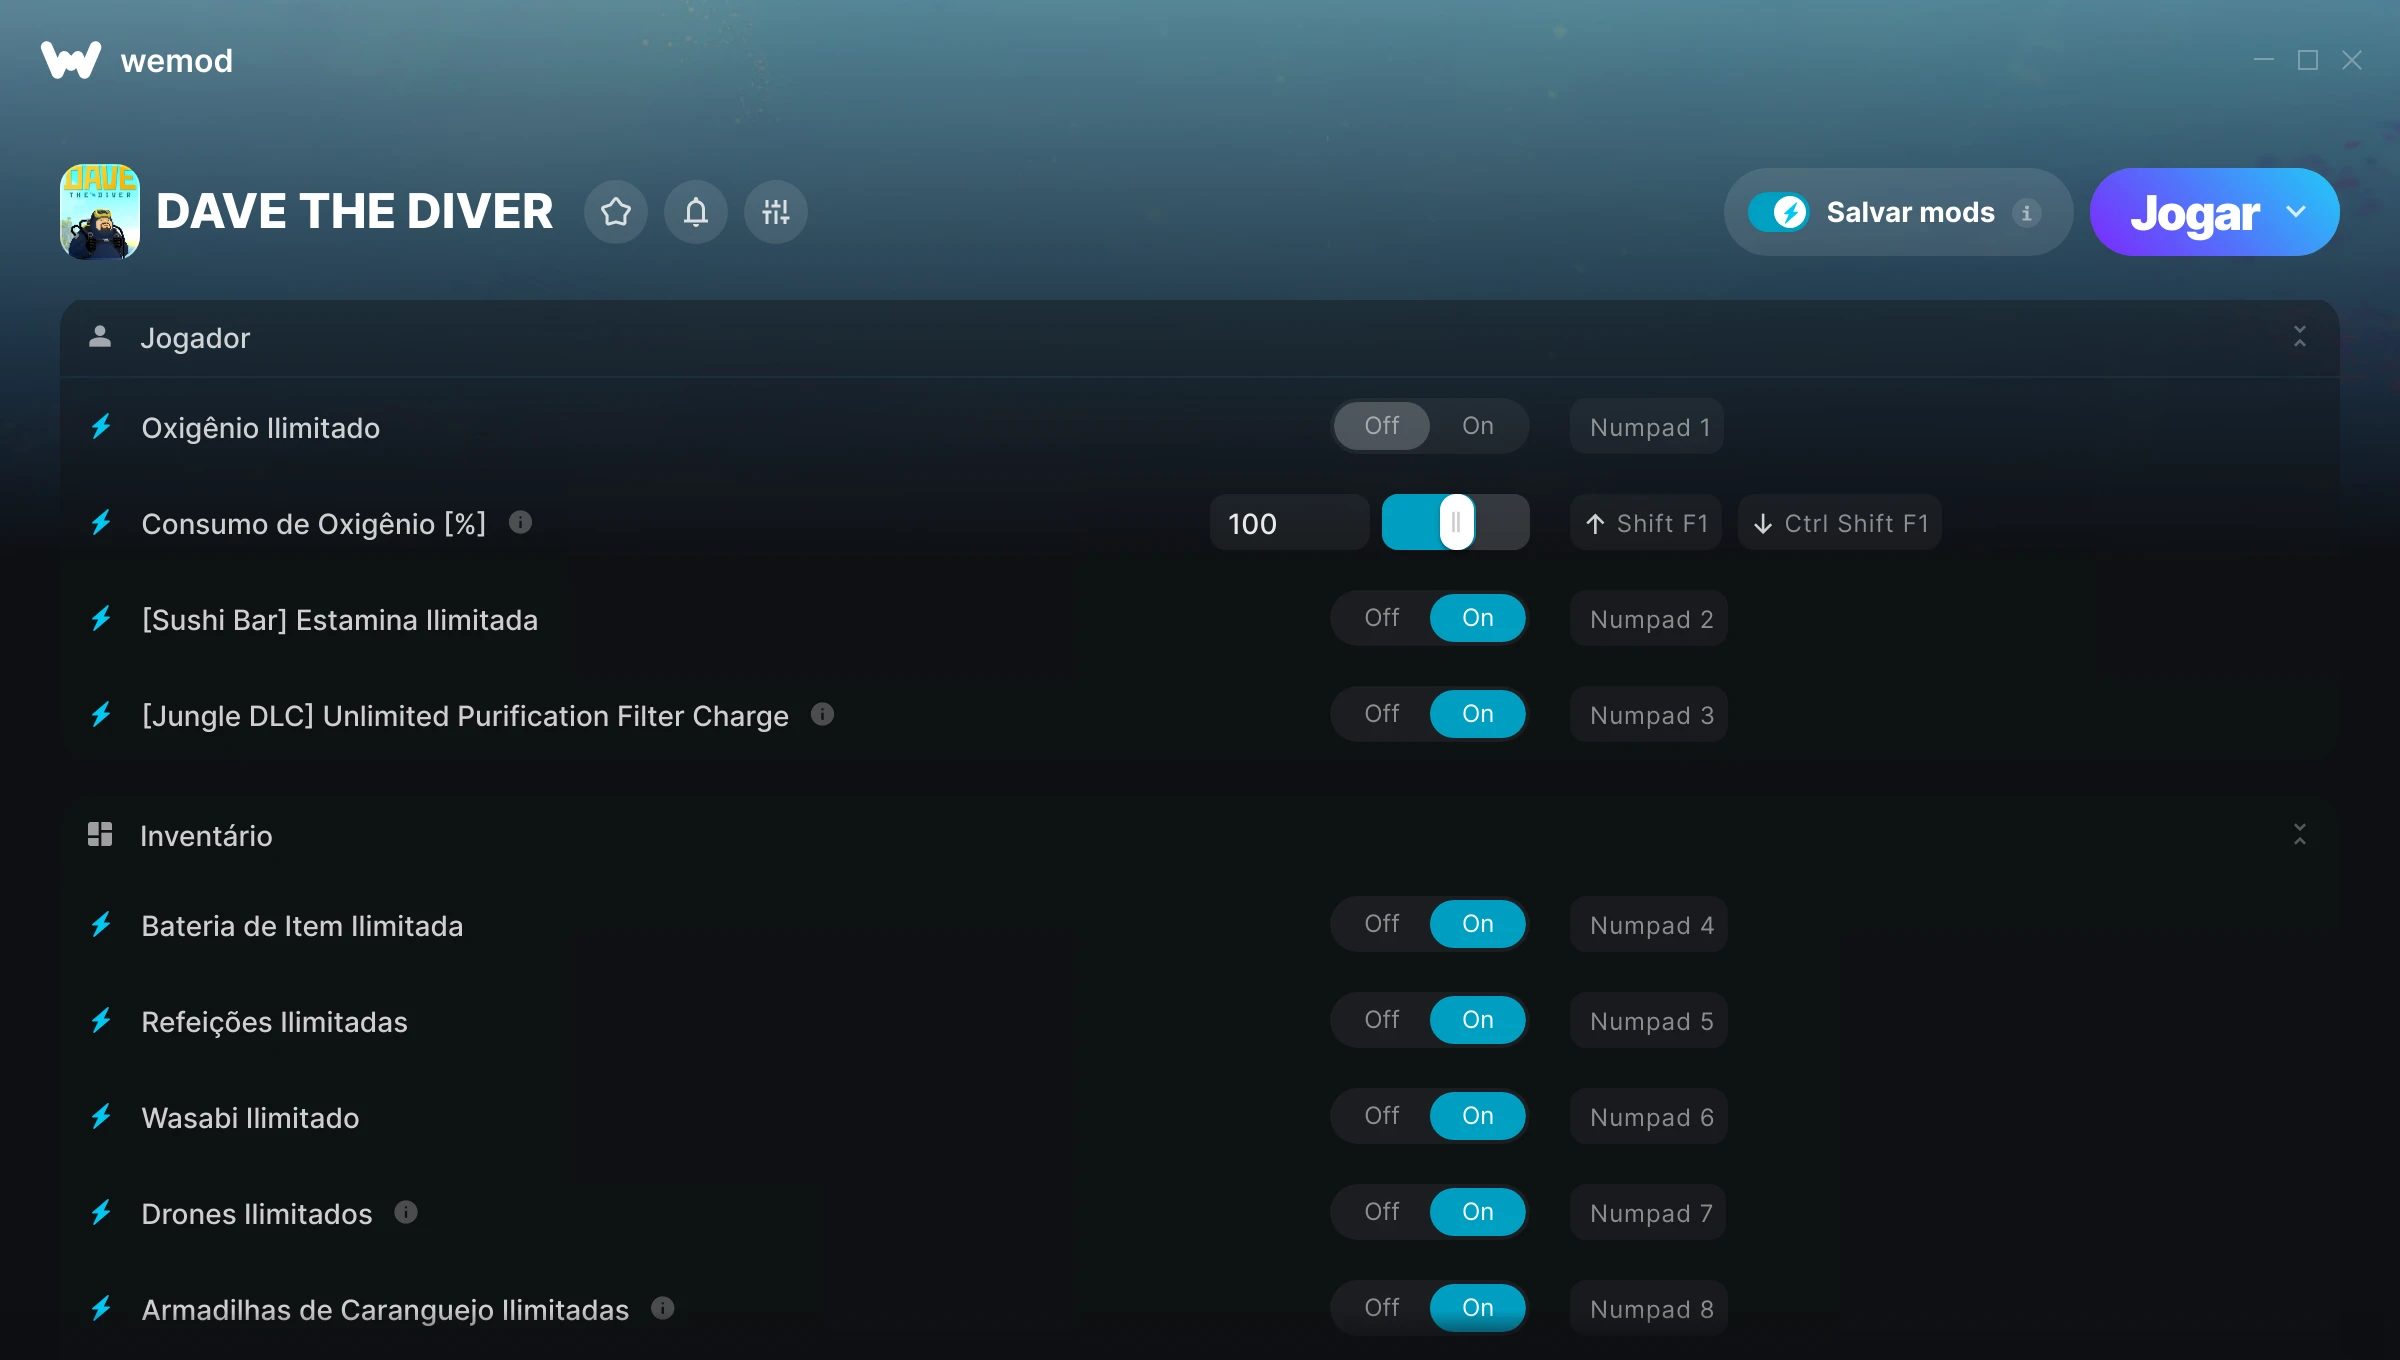This screenshot has height=1360, width=2400.
Task: Turn off Drones Ilimitados
Action: 1382,1212
